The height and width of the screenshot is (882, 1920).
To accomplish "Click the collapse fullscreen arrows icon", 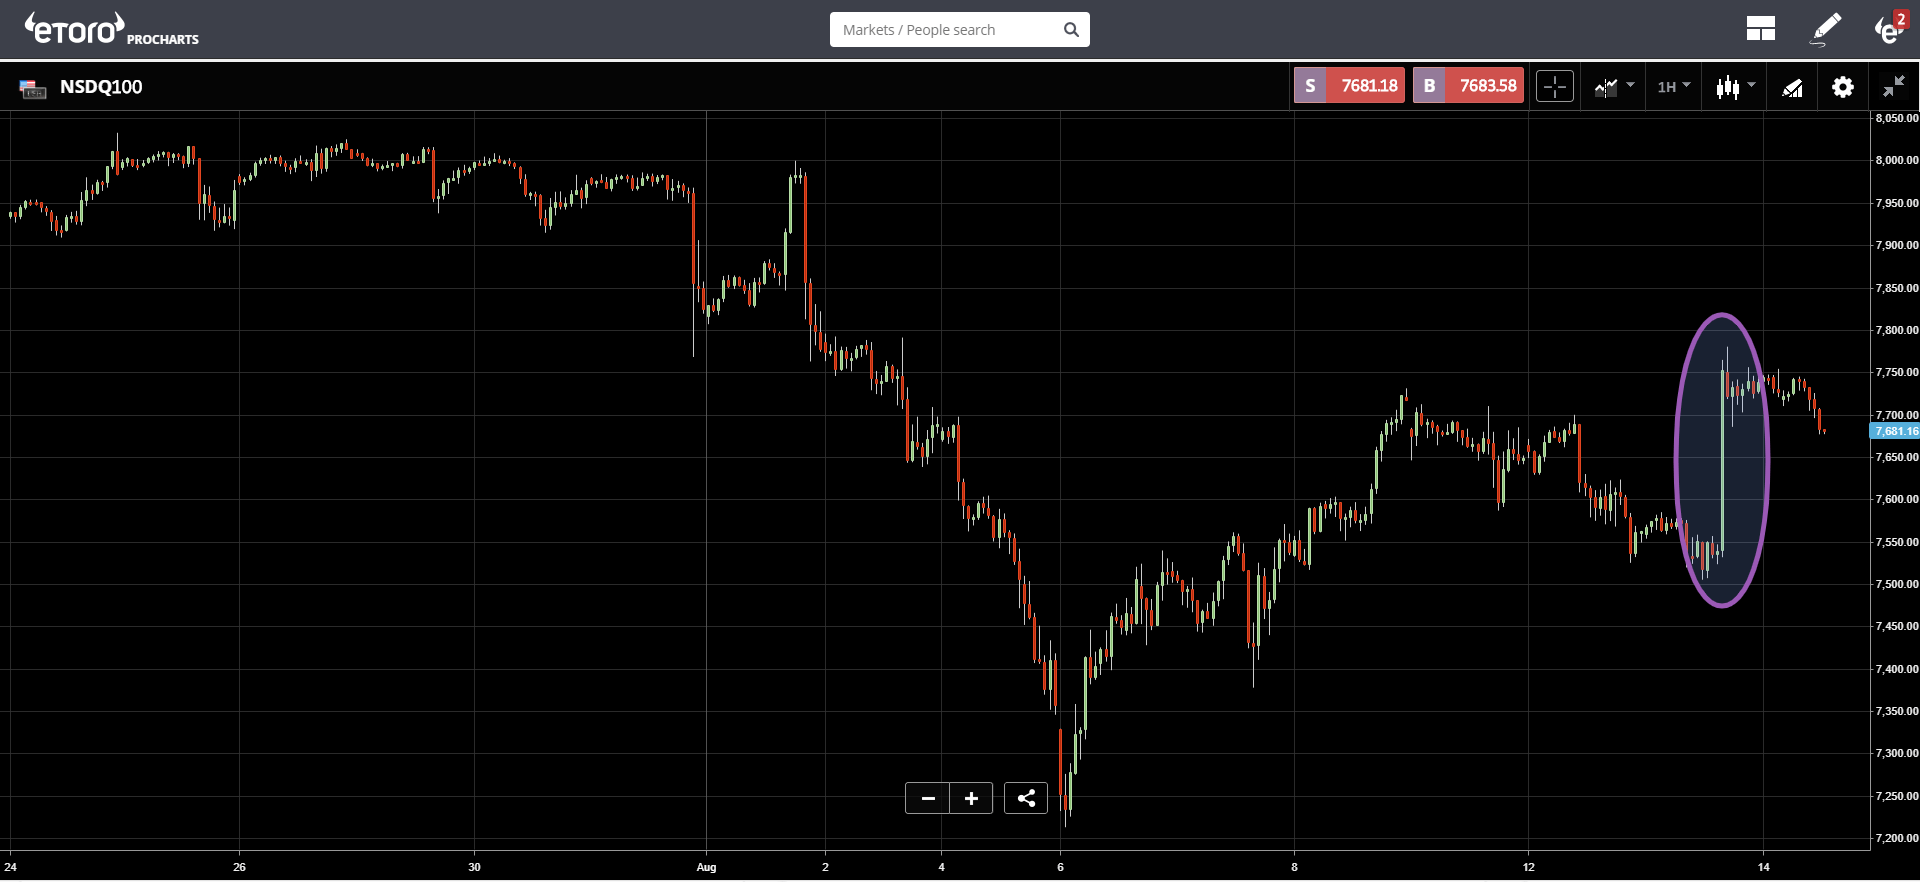I will click(x=1894, y=87).
